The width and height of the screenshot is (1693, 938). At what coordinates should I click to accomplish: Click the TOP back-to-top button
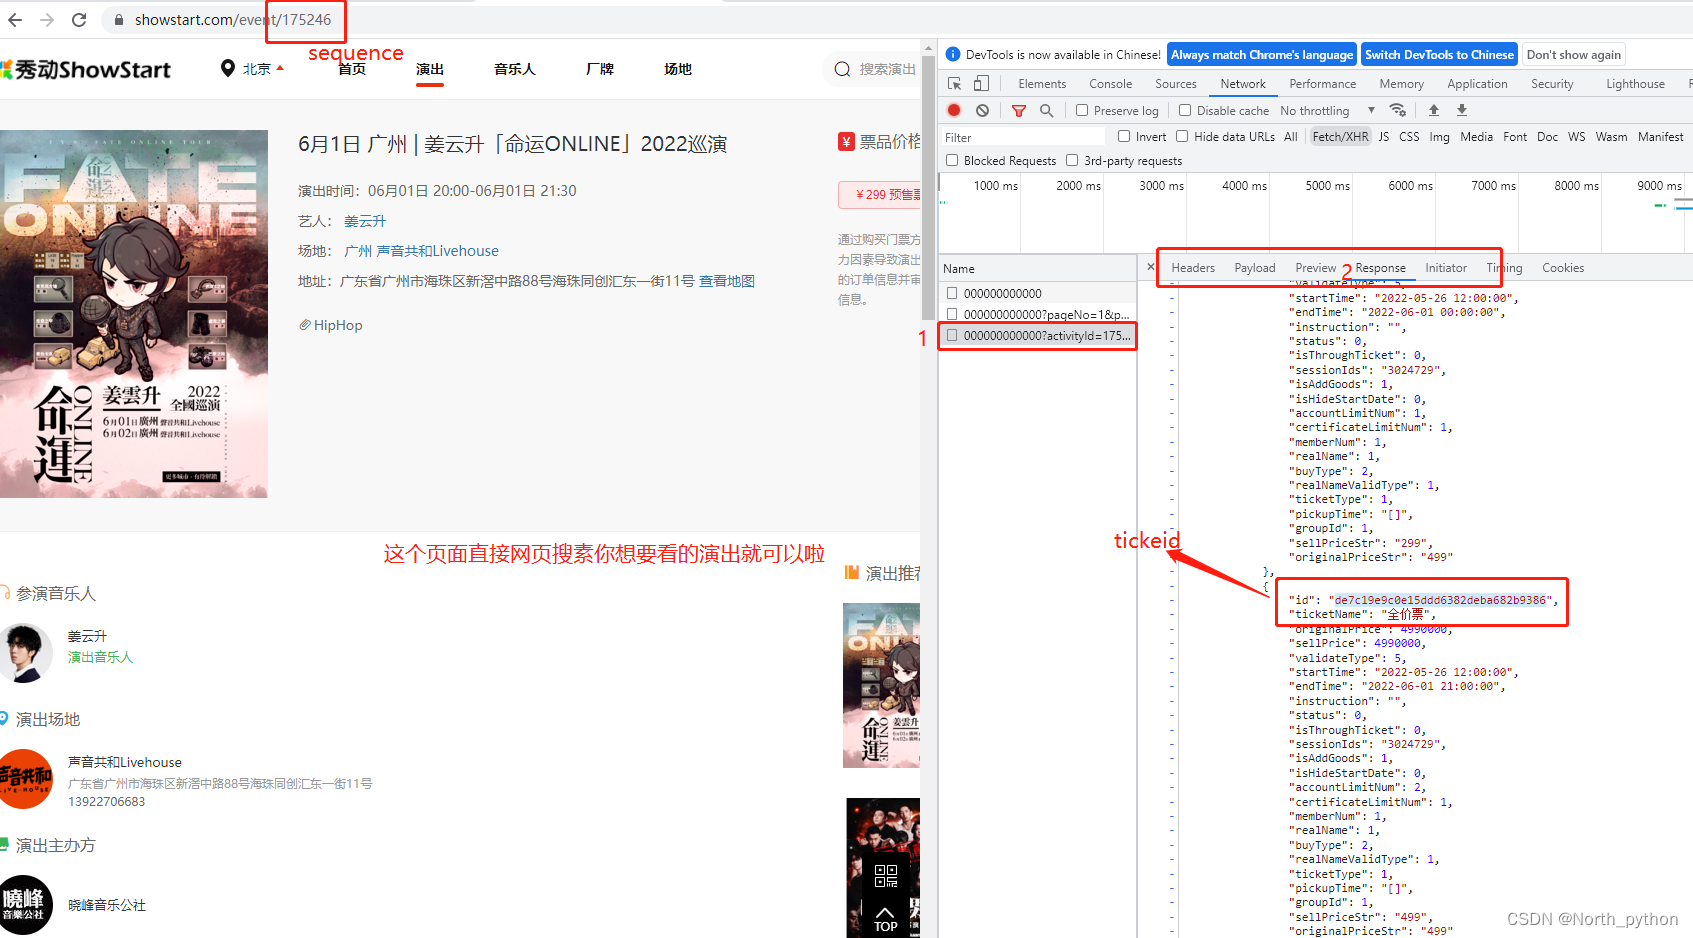885,919
